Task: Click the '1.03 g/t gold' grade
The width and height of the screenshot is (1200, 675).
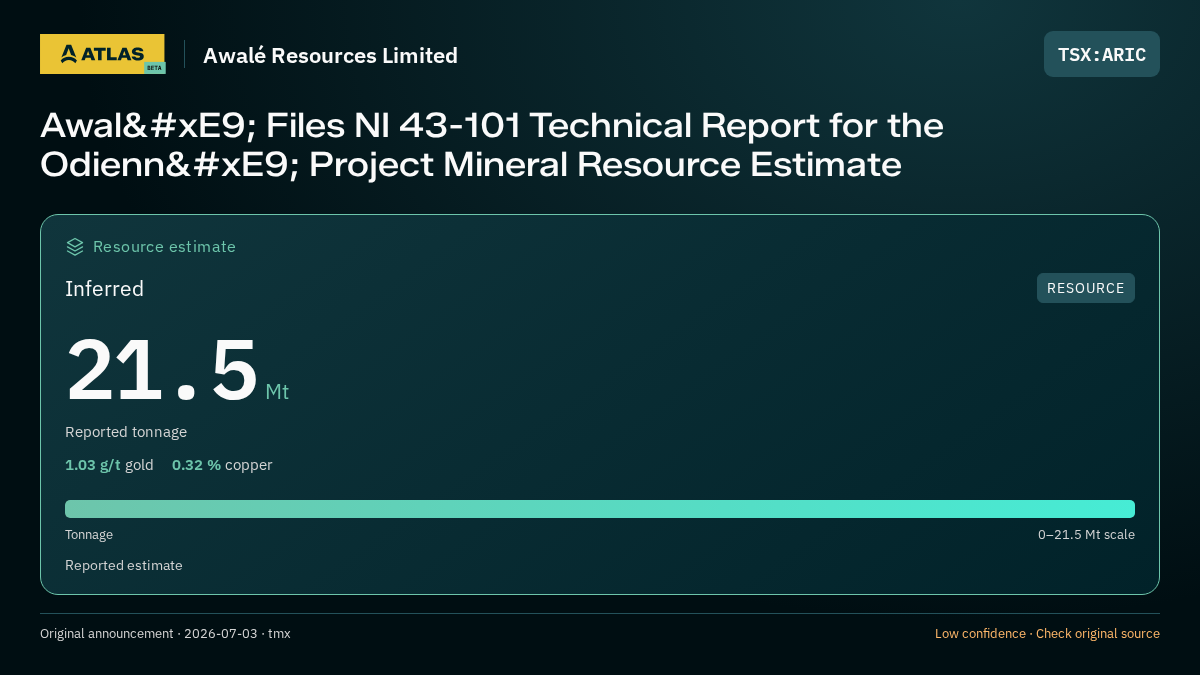Action: 109,465
